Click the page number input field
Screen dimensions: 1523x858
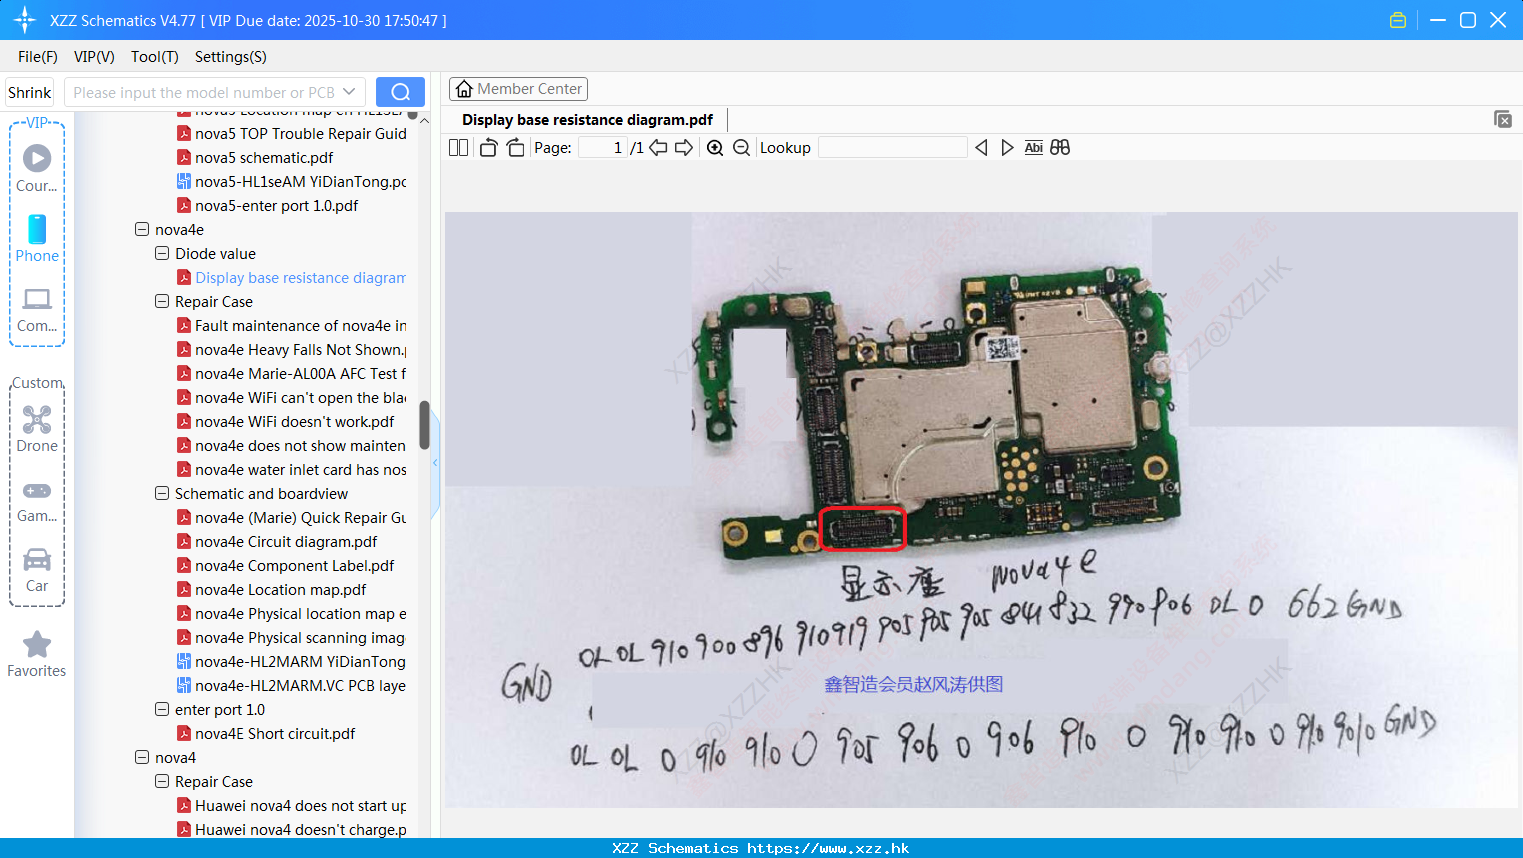(603, 148)
